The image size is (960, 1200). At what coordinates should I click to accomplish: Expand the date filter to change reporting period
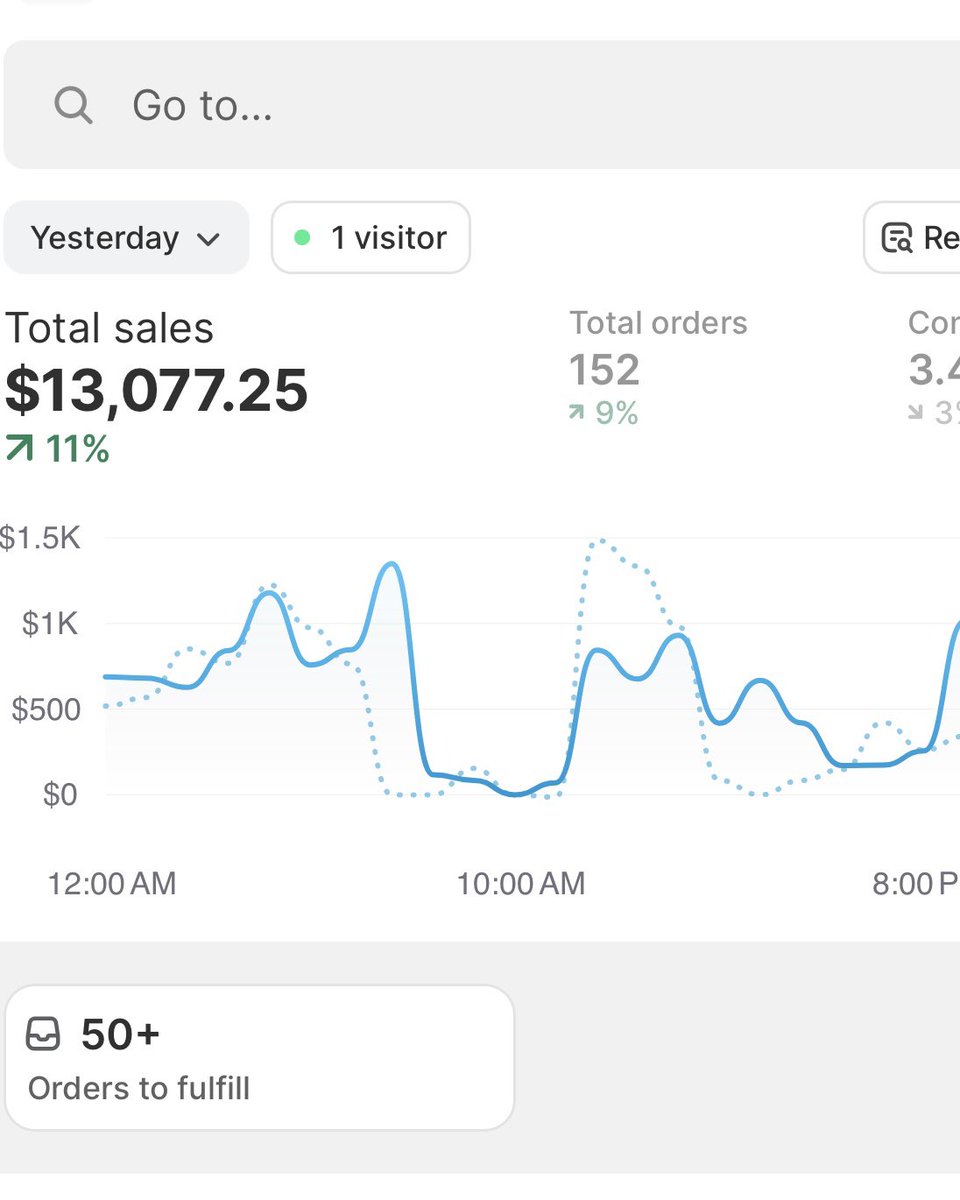126,238
